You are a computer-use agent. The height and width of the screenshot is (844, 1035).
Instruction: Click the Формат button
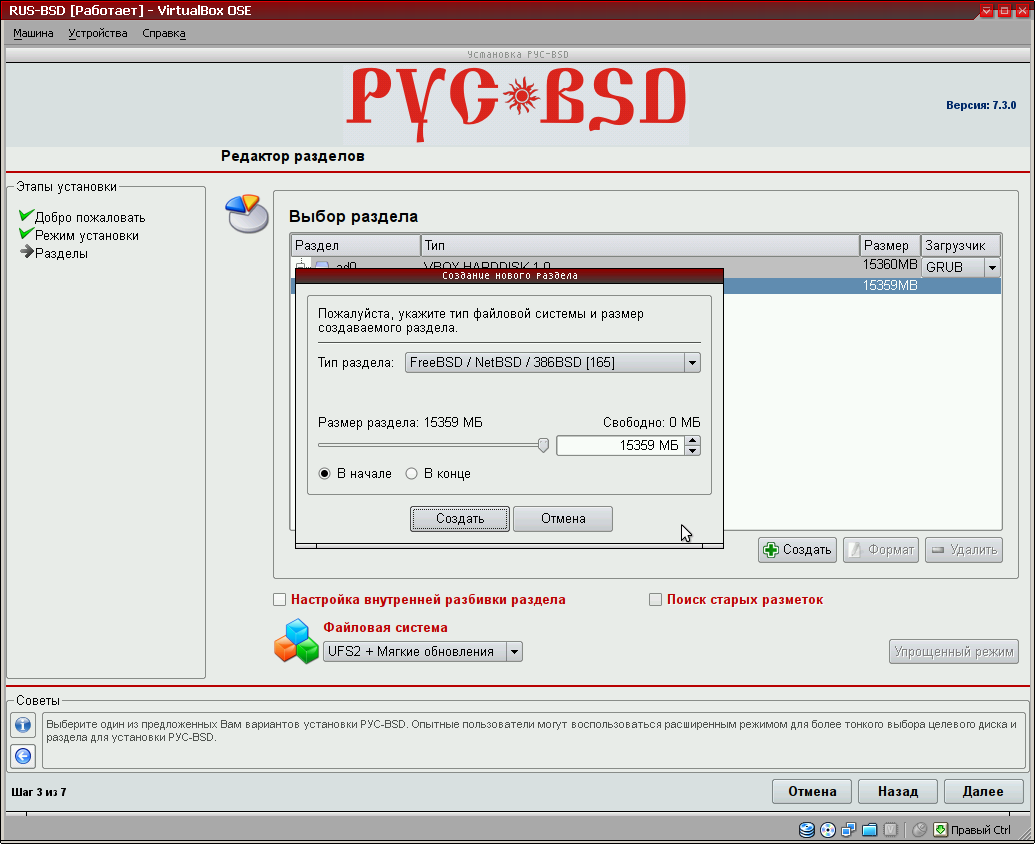[881, 550]
